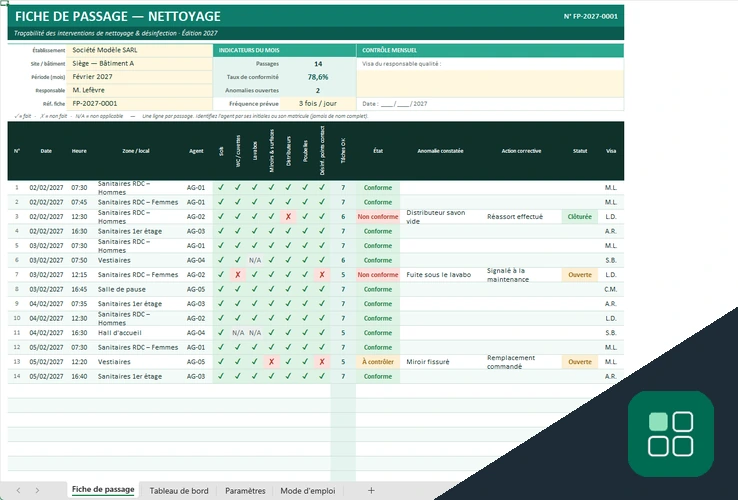Select the Miroir fissuré anomaly cell
Screen dimensions: 738x500
441,362
